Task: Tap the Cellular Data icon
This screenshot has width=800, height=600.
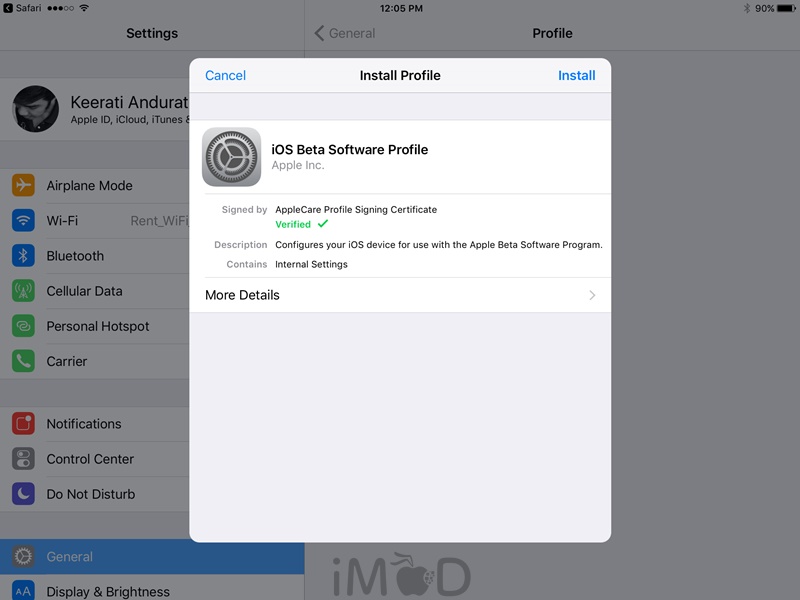Action: click(23, 291)
